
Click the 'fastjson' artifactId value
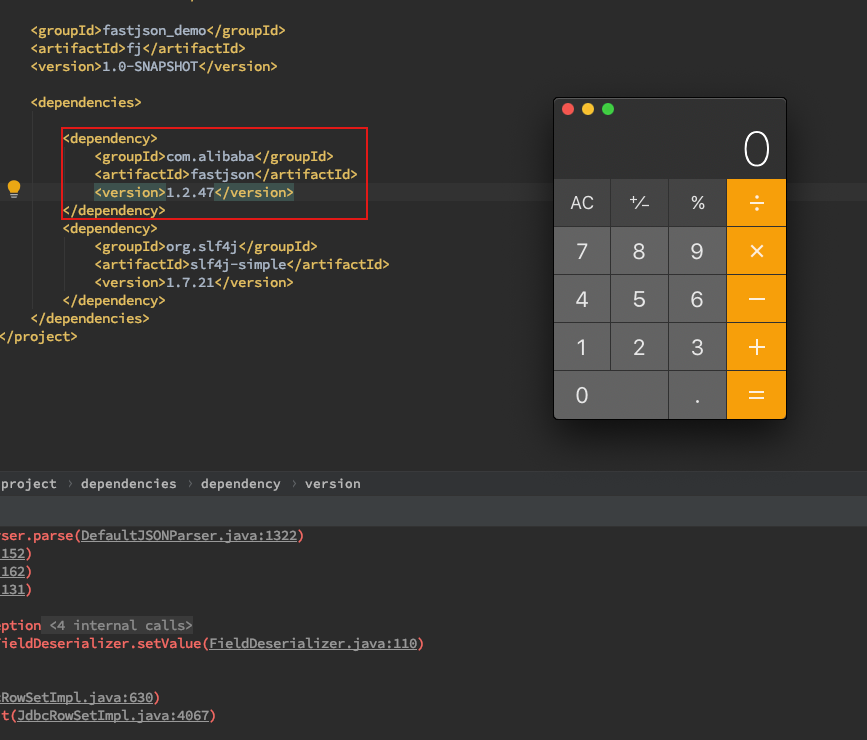pos(223,175)
